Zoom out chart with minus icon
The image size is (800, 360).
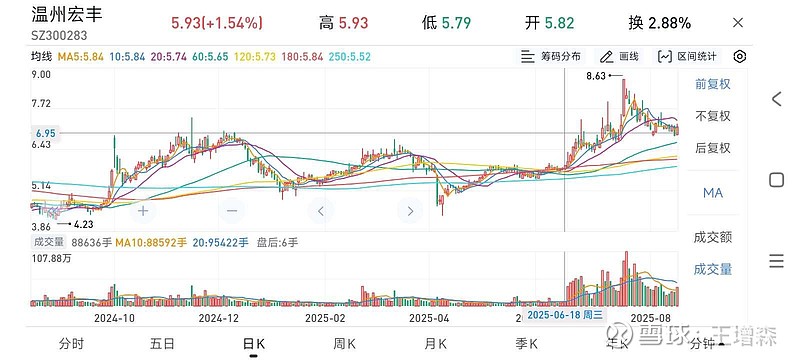tap(232, 211)
